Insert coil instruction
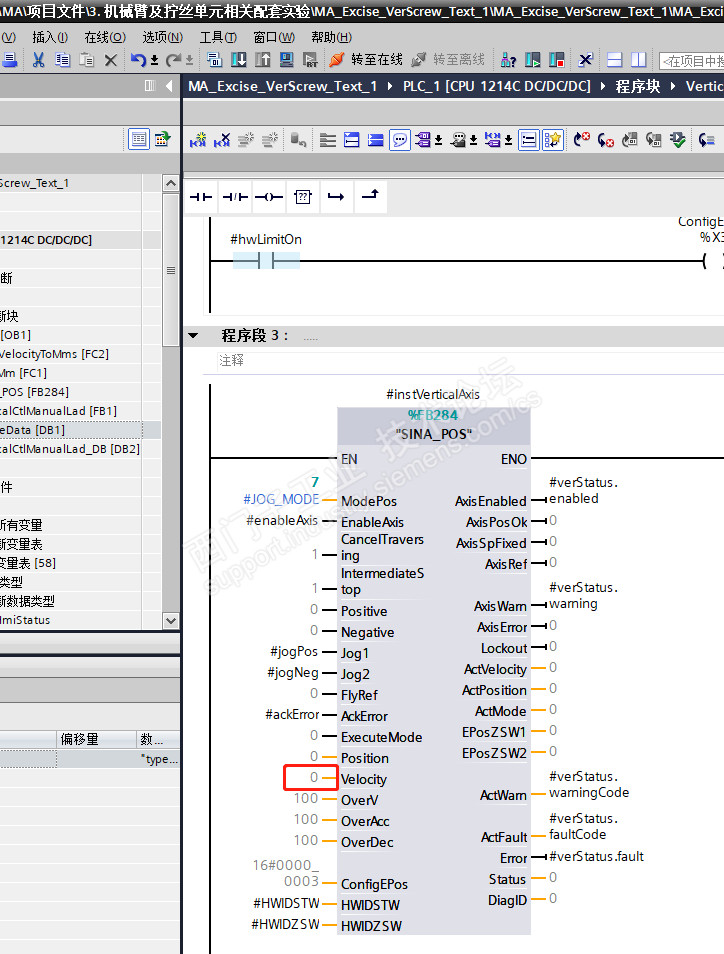The image size is (724, 954). [268, 197]
